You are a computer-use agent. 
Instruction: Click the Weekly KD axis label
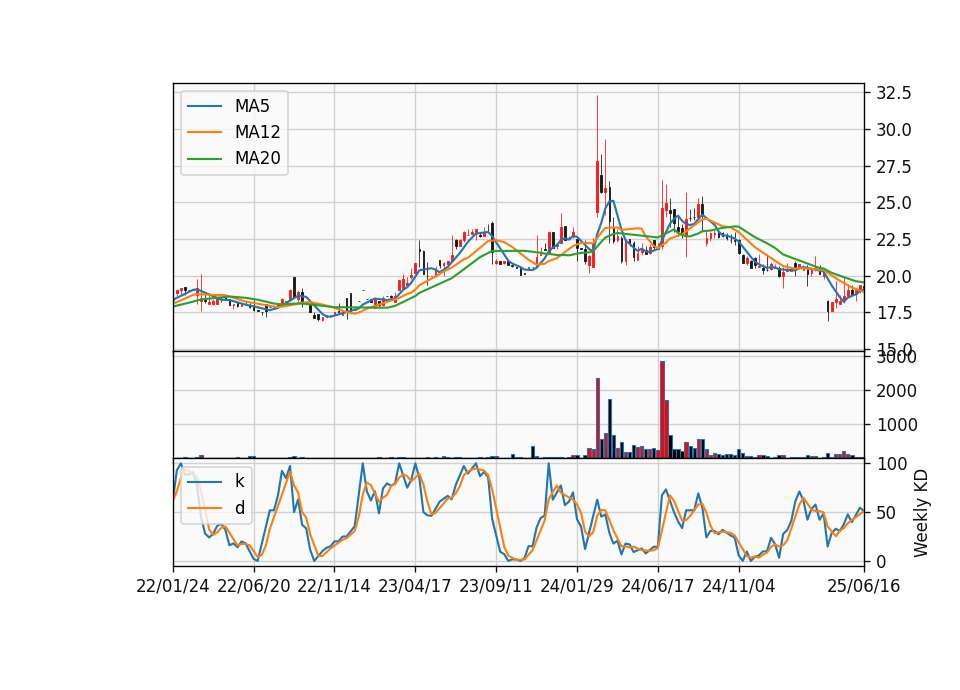[921, 513]
